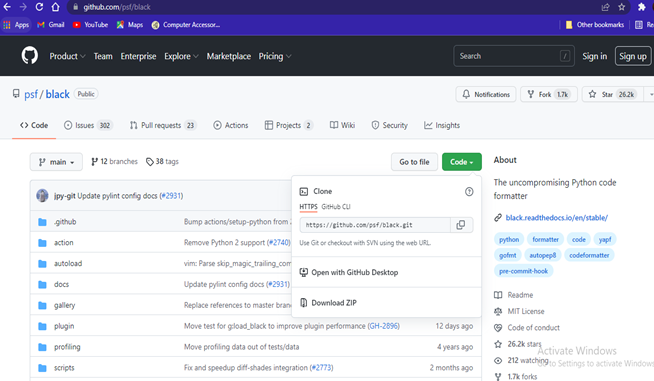The height and width of the screenshot is (381, 654).
Task: Open the Enterprise nav link
Action: click(x=138, y=56)
